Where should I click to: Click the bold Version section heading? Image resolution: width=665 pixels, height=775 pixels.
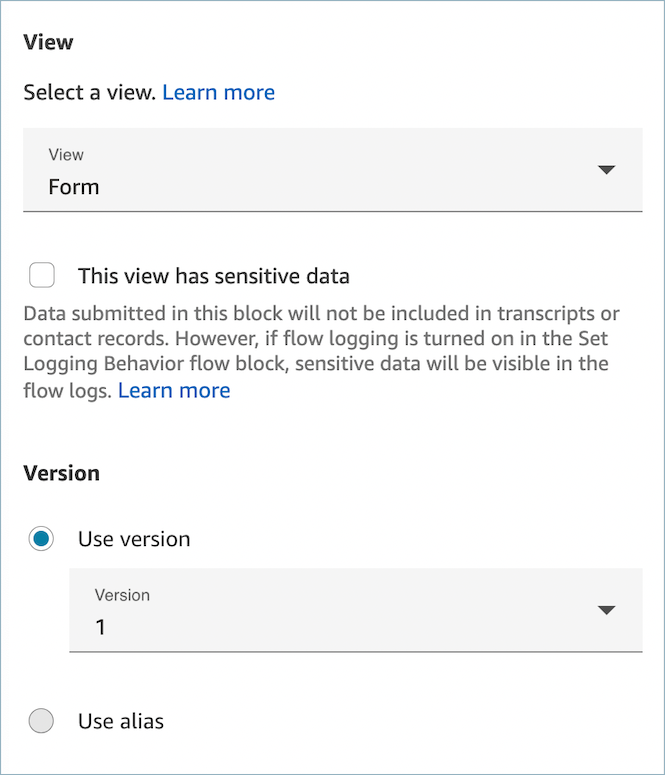click(61, 473)
